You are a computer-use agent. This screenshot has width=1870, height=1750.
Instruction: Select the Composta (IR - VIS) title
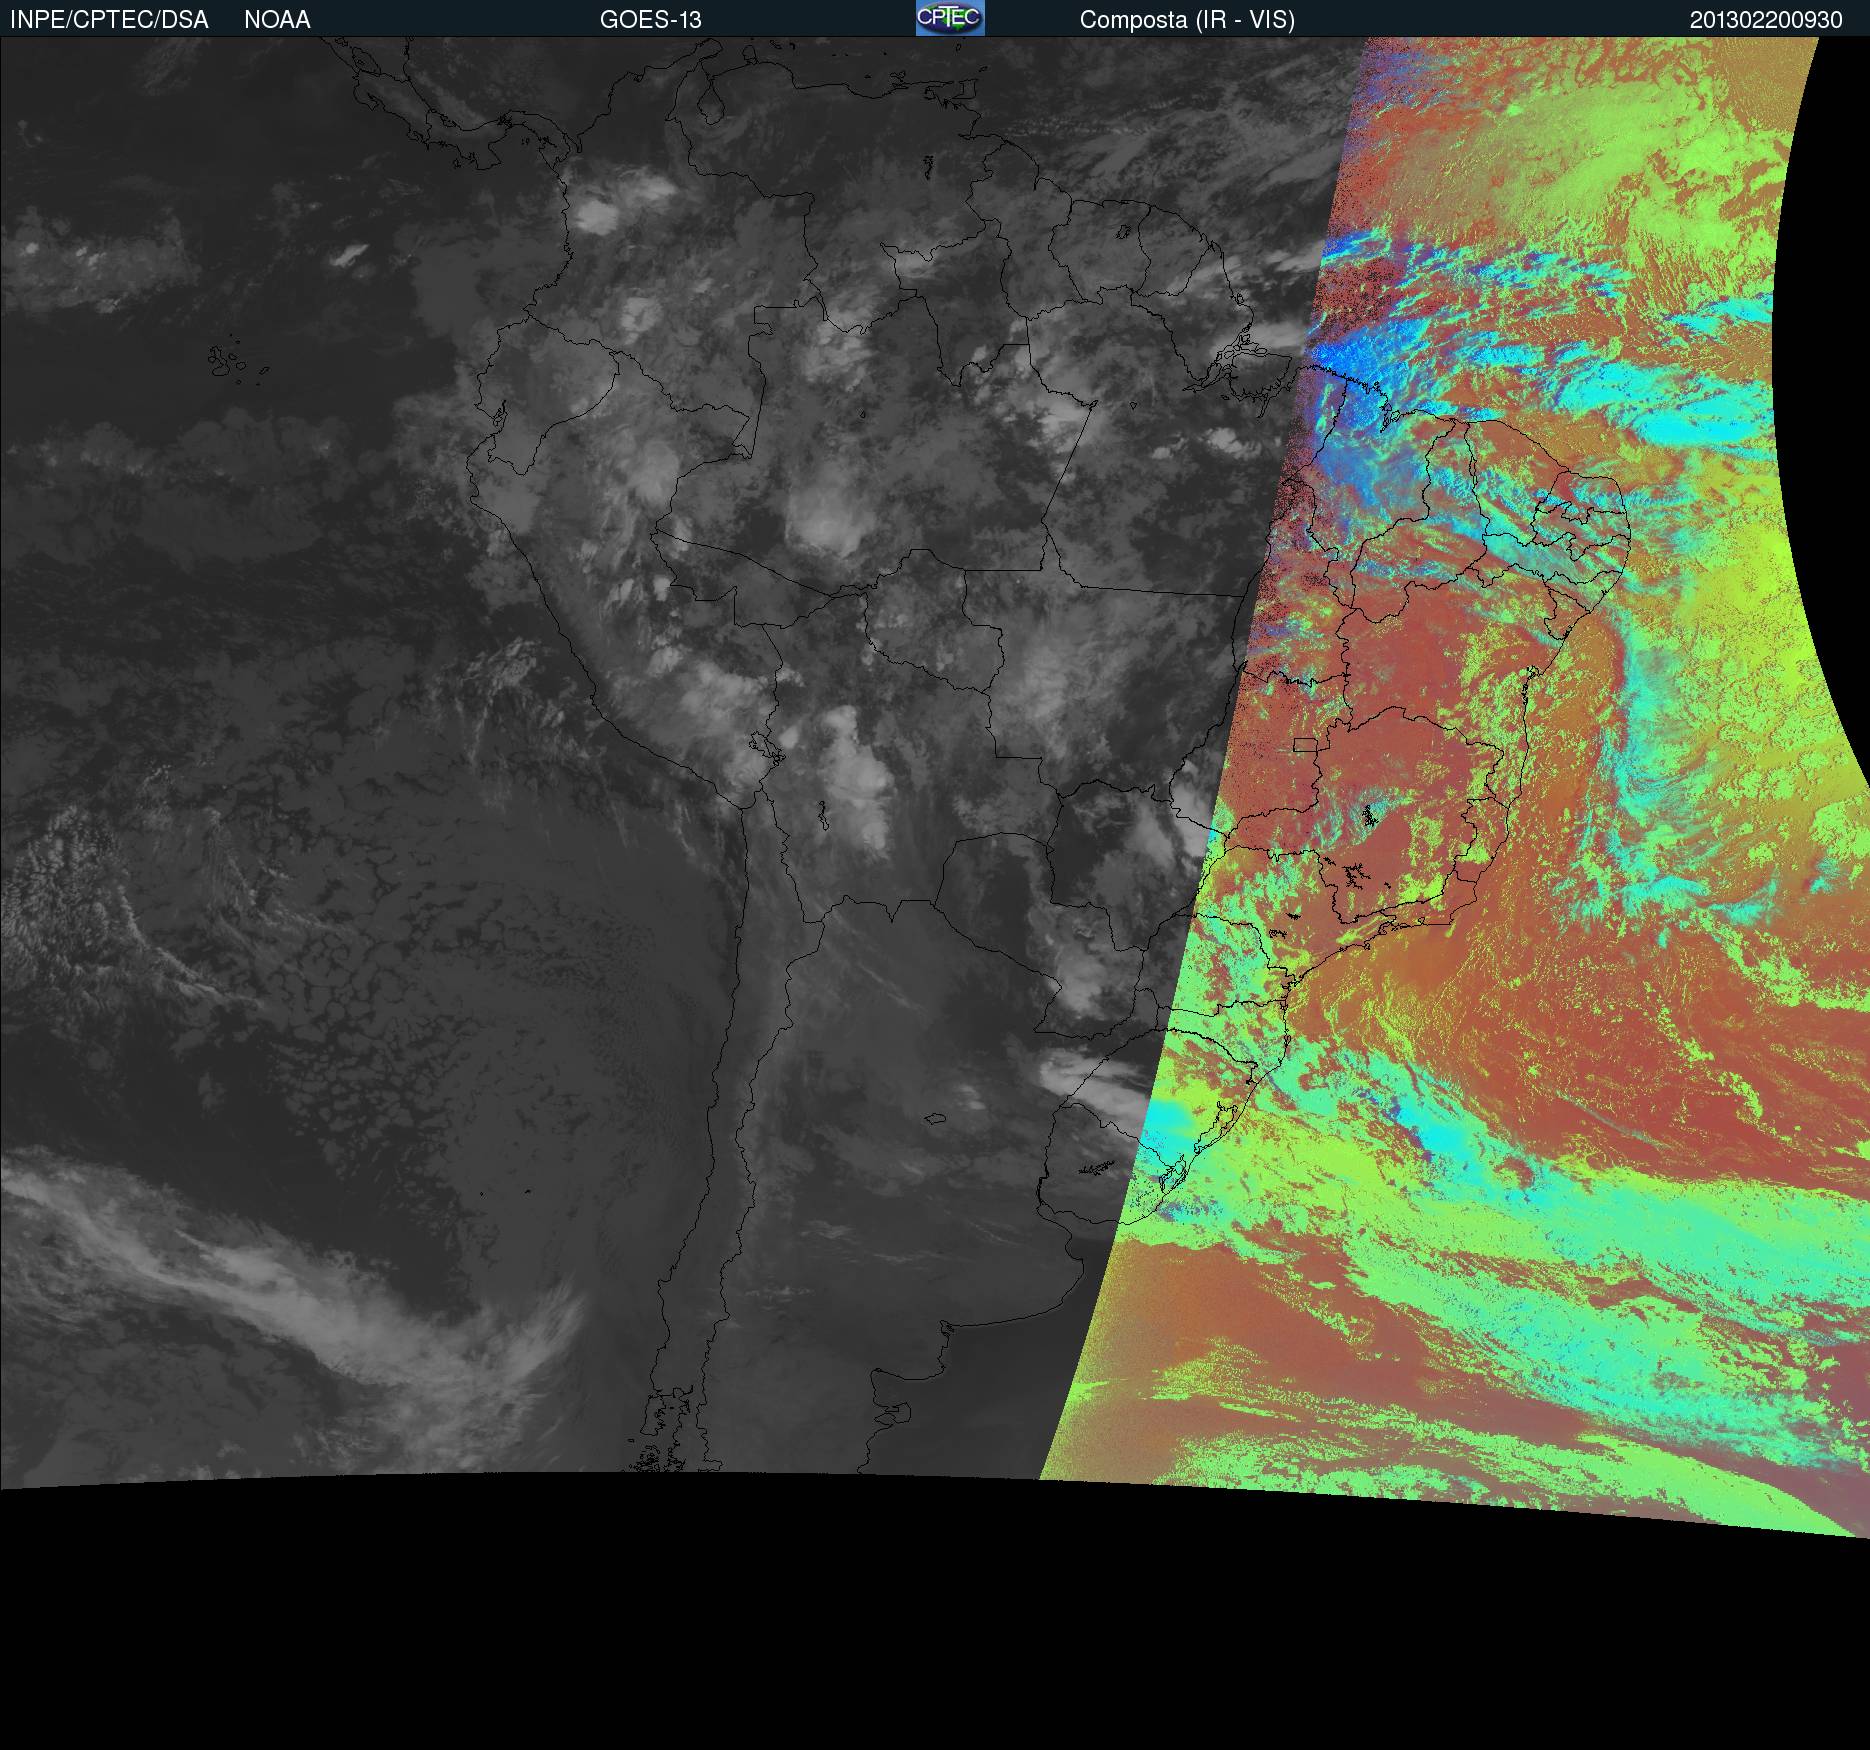click(x=1187, y=20)
